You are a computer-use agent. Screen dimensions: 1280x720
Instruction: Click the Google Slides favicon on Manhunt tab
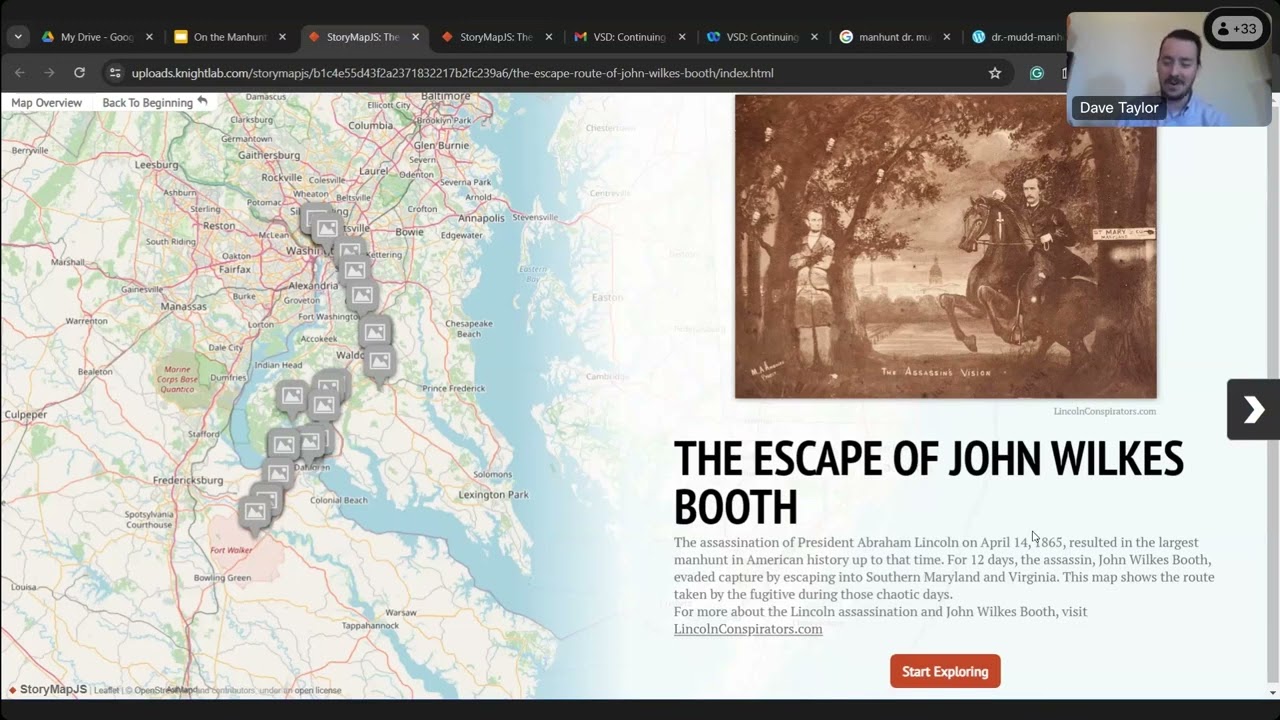(181, 37)
